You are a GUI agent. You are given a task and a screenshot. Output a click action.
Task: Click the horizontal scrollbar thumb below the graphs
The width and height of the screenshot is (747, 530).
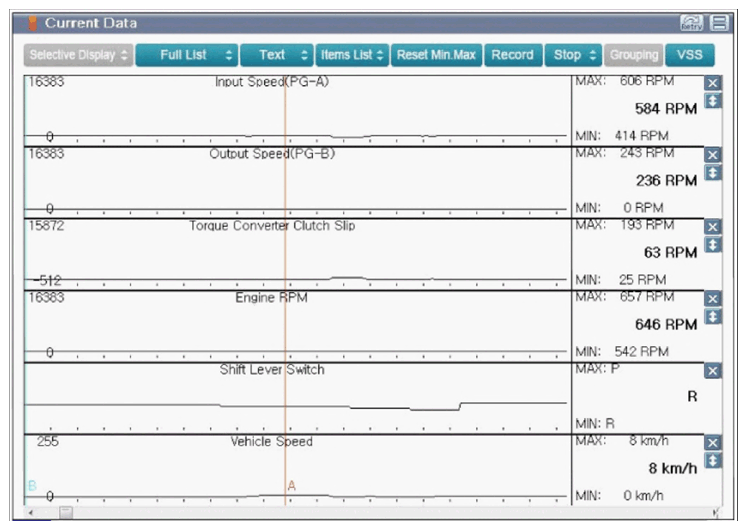[x=66, y=512]
